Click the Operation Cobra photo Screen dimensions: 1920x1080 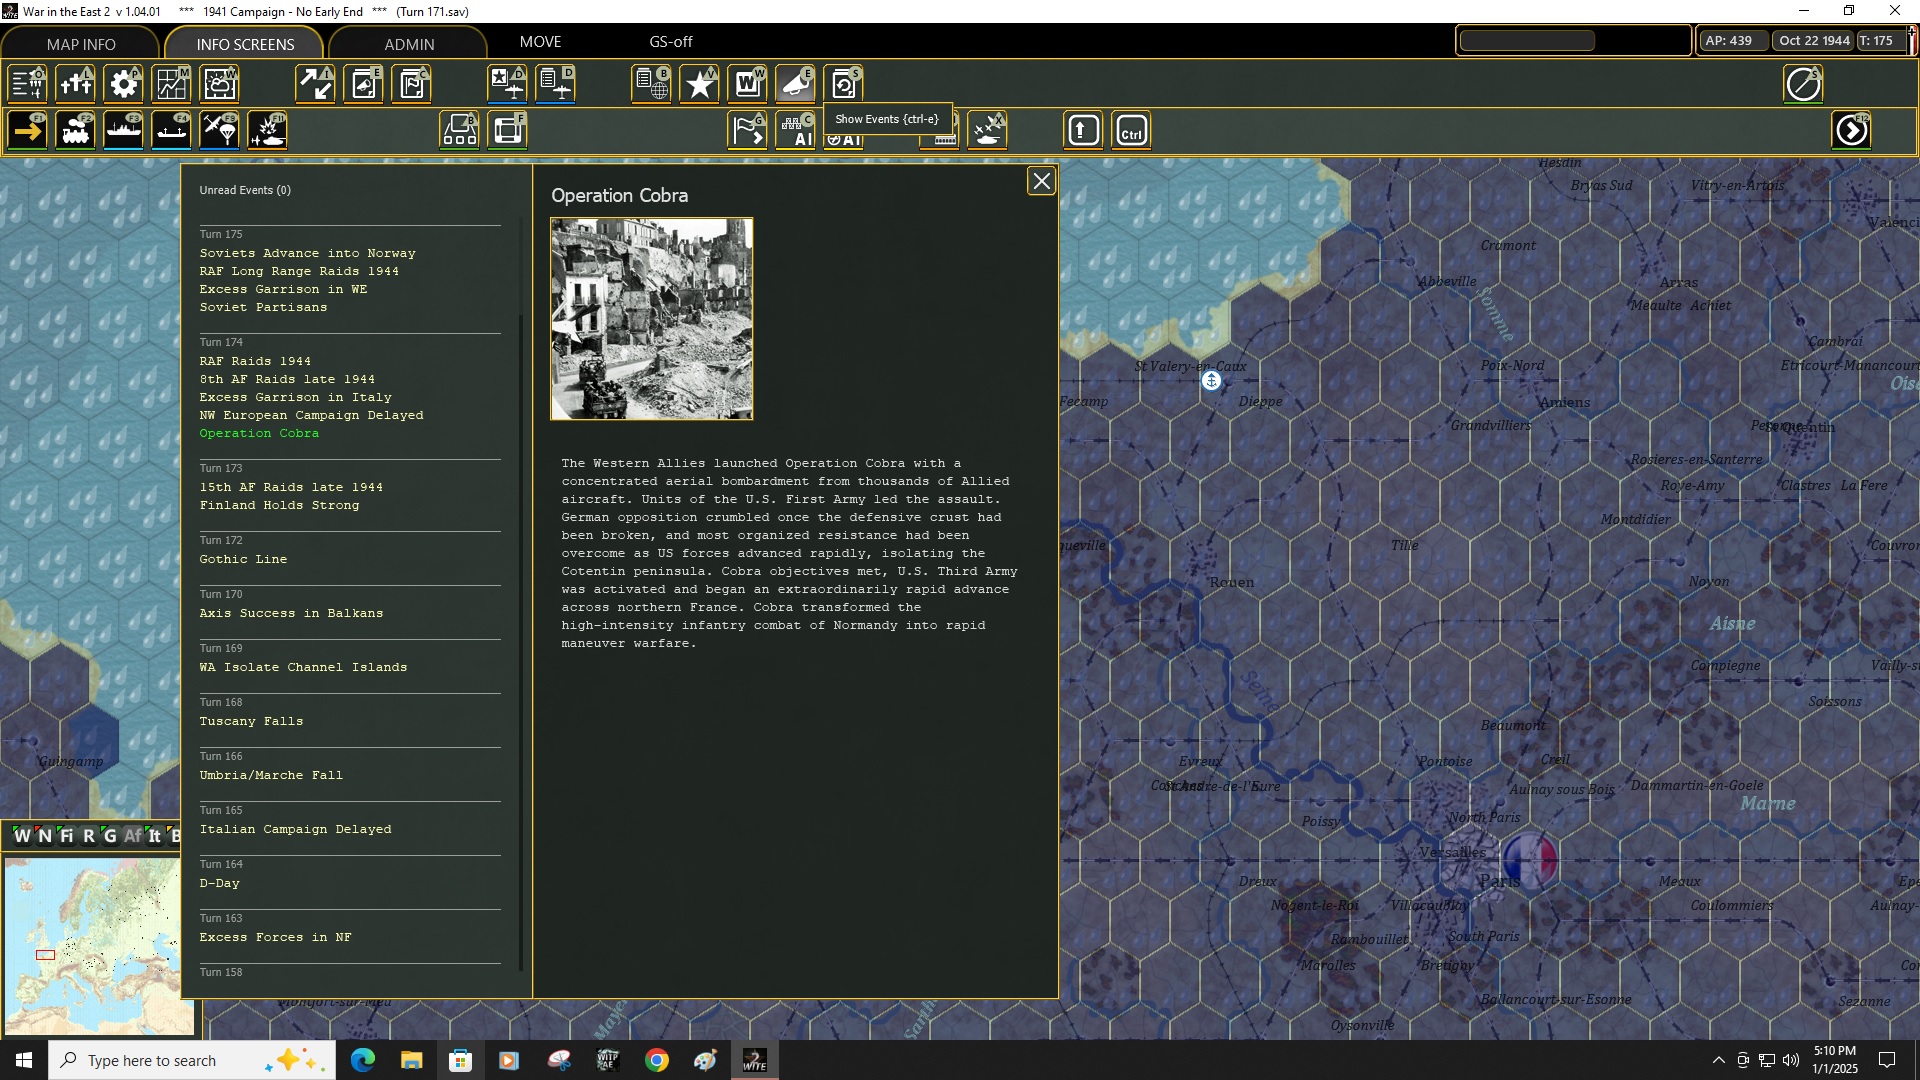652,319
